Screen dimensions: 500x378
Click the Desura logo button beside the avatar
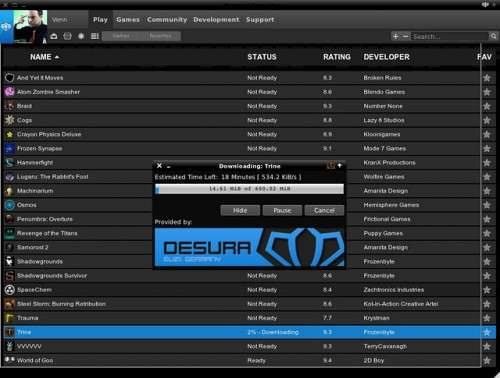click(x=6, y=27)
